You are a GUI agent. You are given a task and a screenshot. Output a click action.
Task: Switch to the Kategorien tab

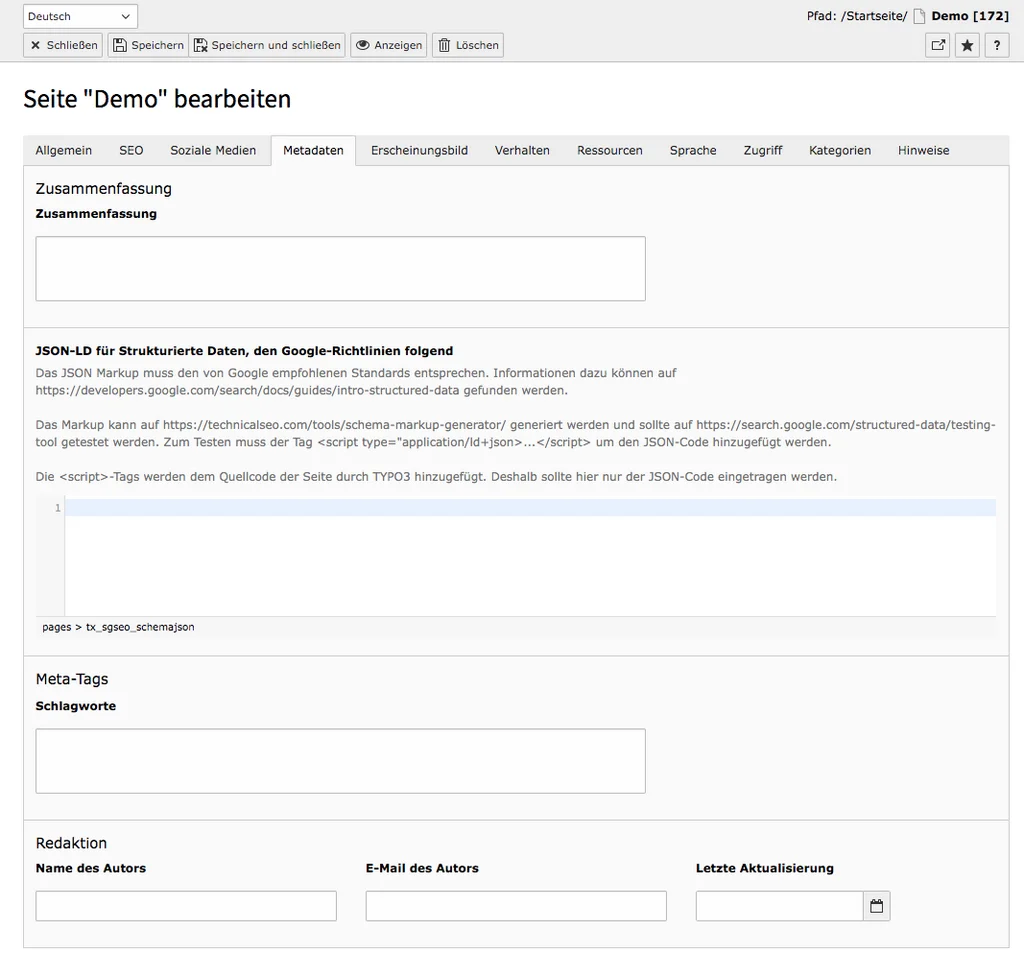tap(839, 150)
